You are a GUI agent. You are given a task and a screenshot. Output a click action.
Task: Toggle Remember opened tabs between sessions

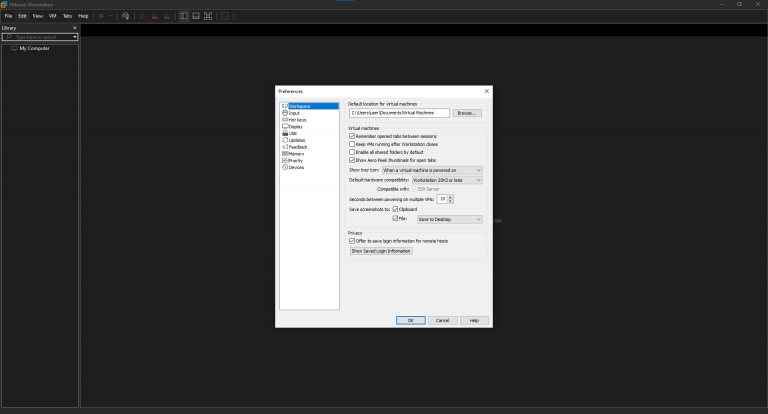tap(352, 136)
